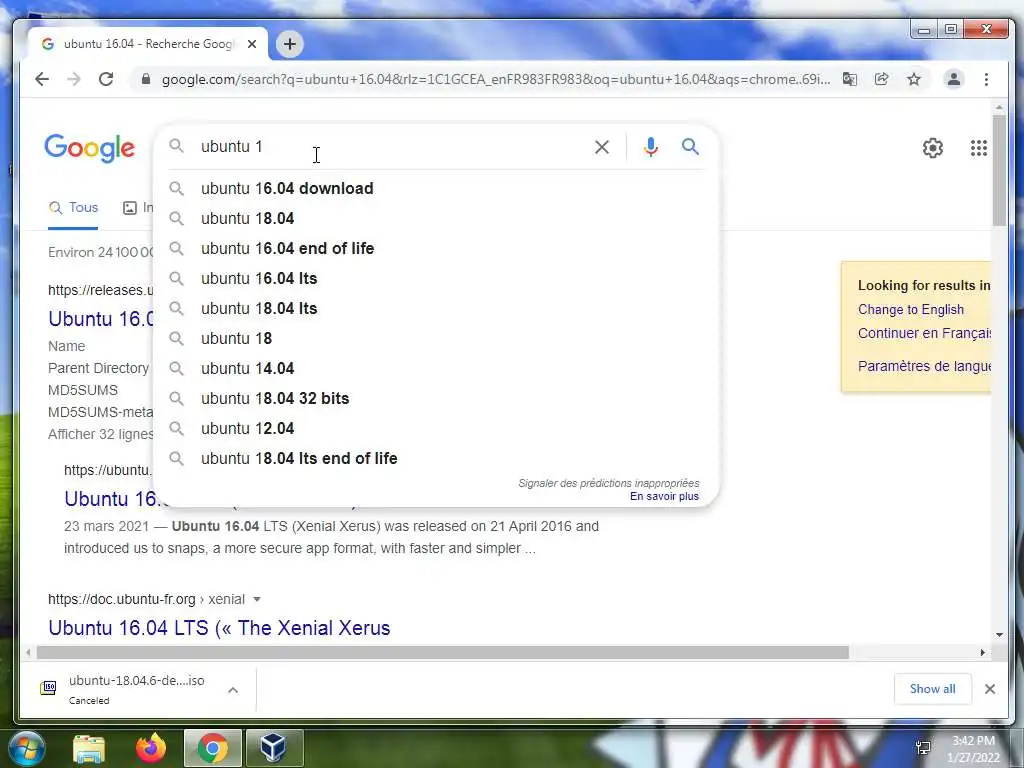Clear the search box with the X

point(601,147)
